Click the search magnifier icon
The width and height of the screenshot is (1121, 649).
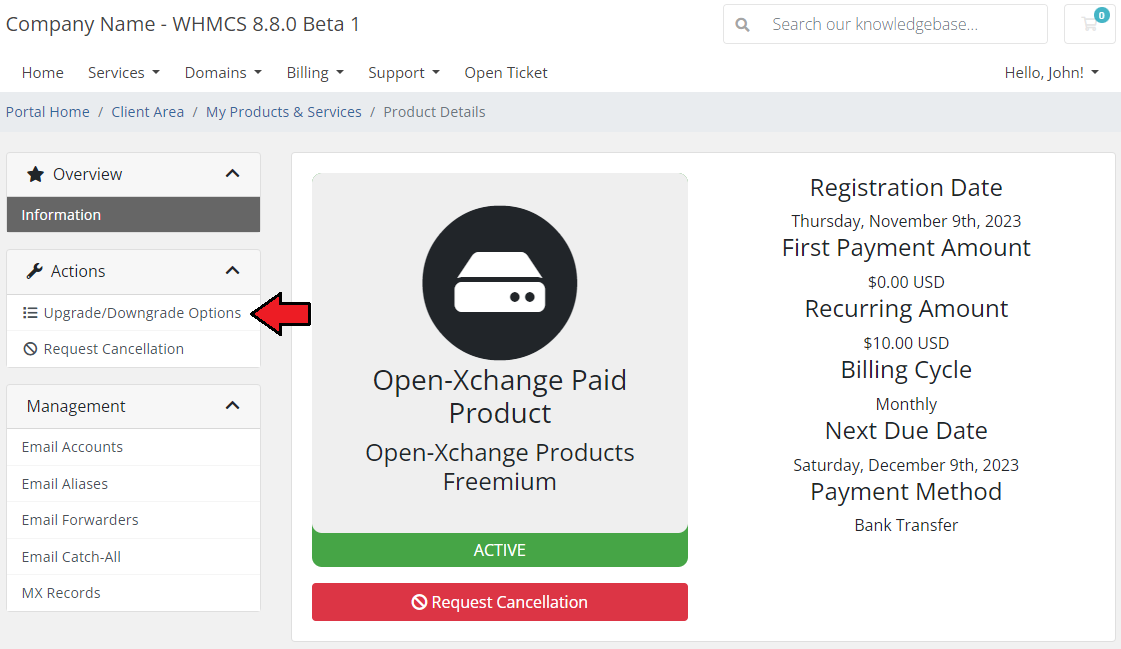(743, 25)
